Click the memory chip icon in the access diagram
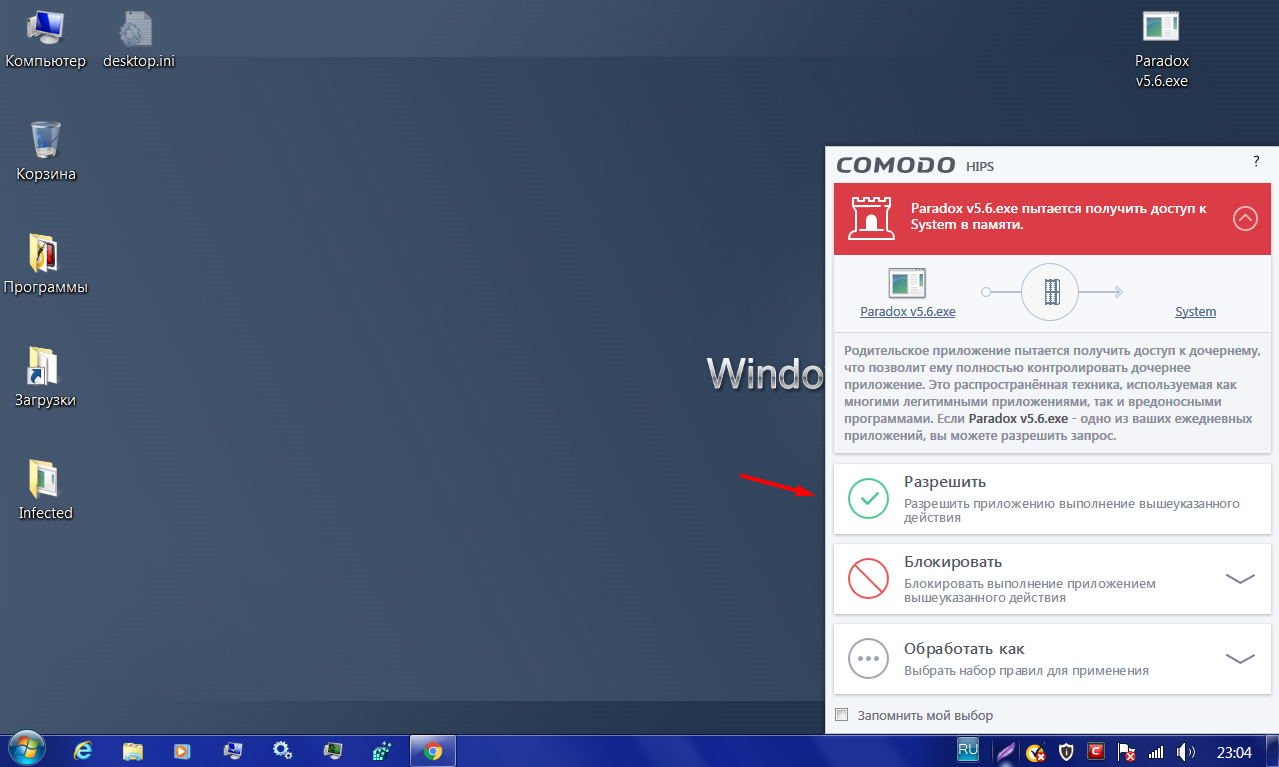 coord(1050,292)
